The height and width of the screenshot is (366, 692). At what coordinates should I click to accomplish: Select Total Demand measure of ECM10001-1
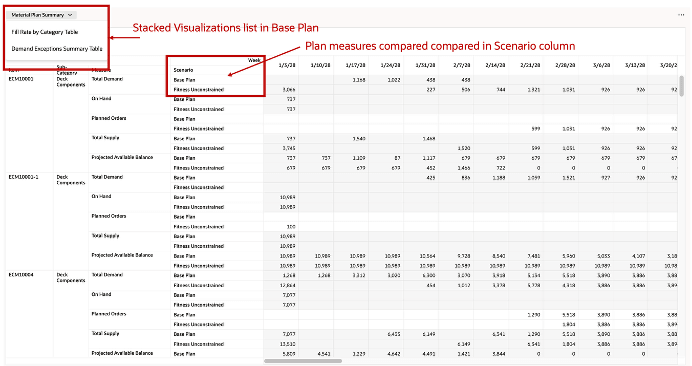pyautogui.click(x=107, y=177)
